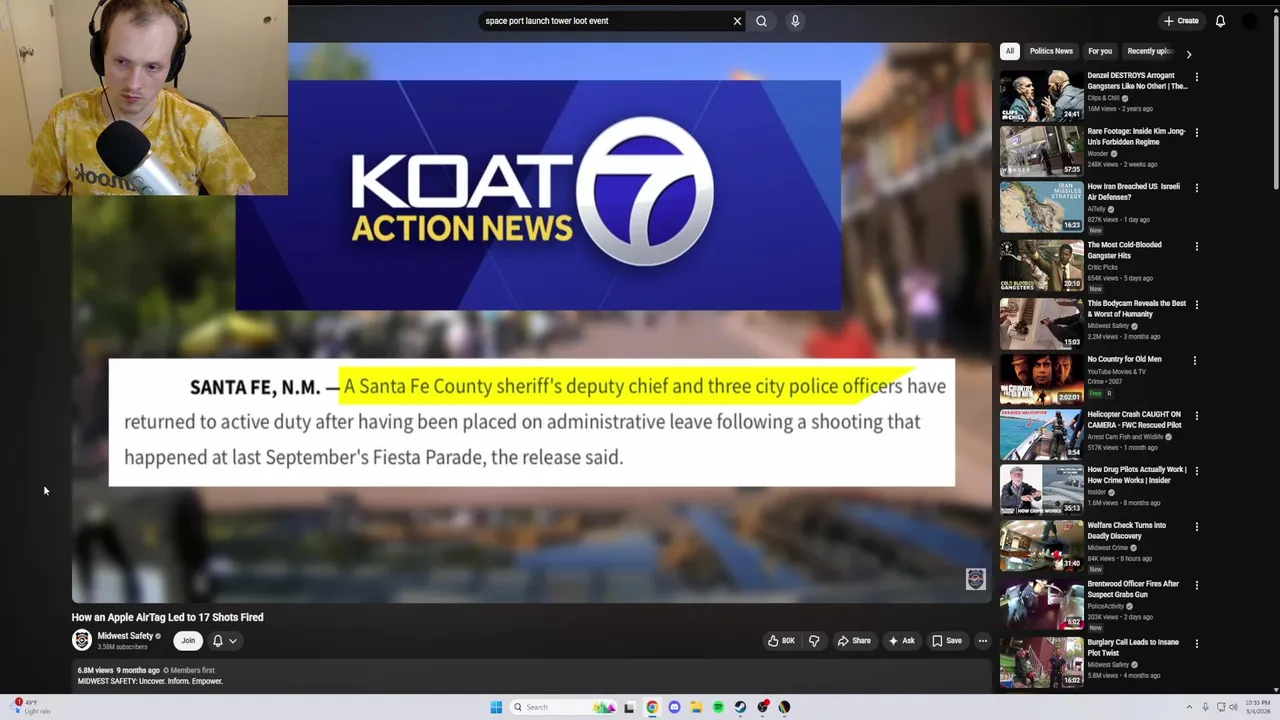Click the channel watermark on the video
The image size is (1280, 720).
[x=975, y=579]
